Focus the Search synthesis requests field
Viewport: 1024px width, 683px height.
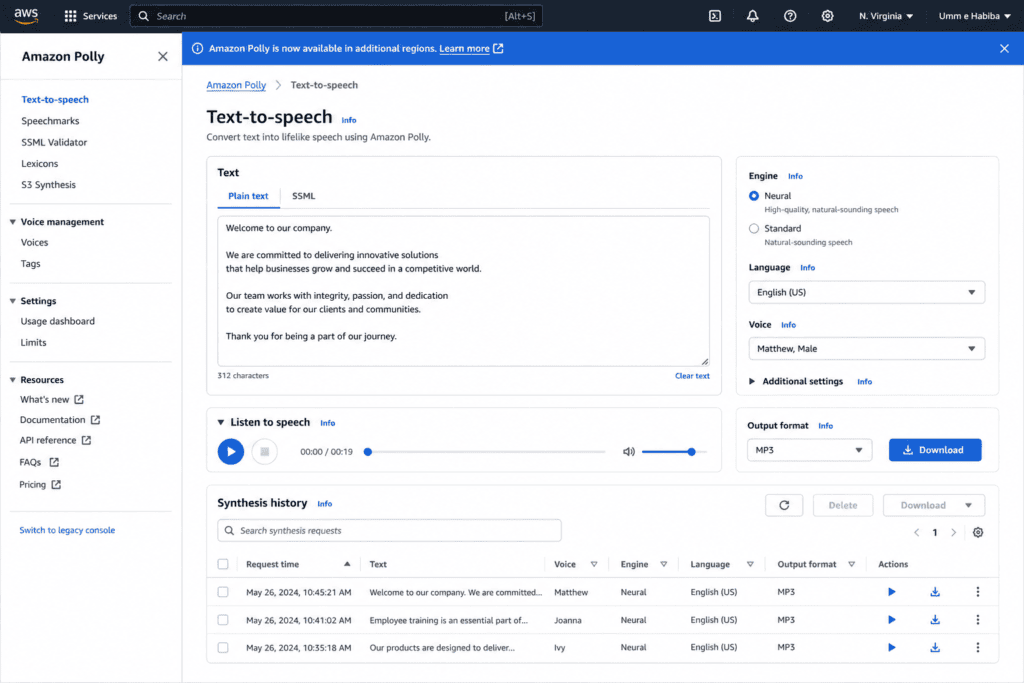tap(389, 530)
